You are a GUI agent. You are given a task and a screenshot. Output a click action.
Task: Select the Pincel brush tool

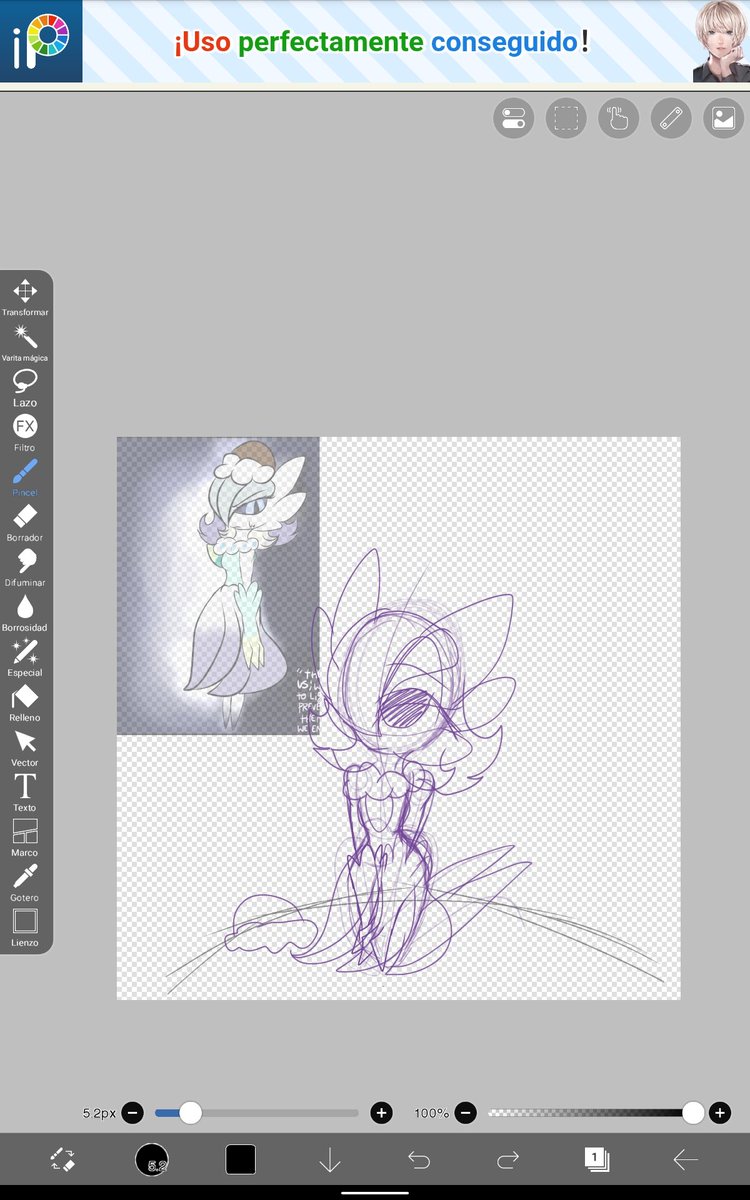click(x=25, y=477)
